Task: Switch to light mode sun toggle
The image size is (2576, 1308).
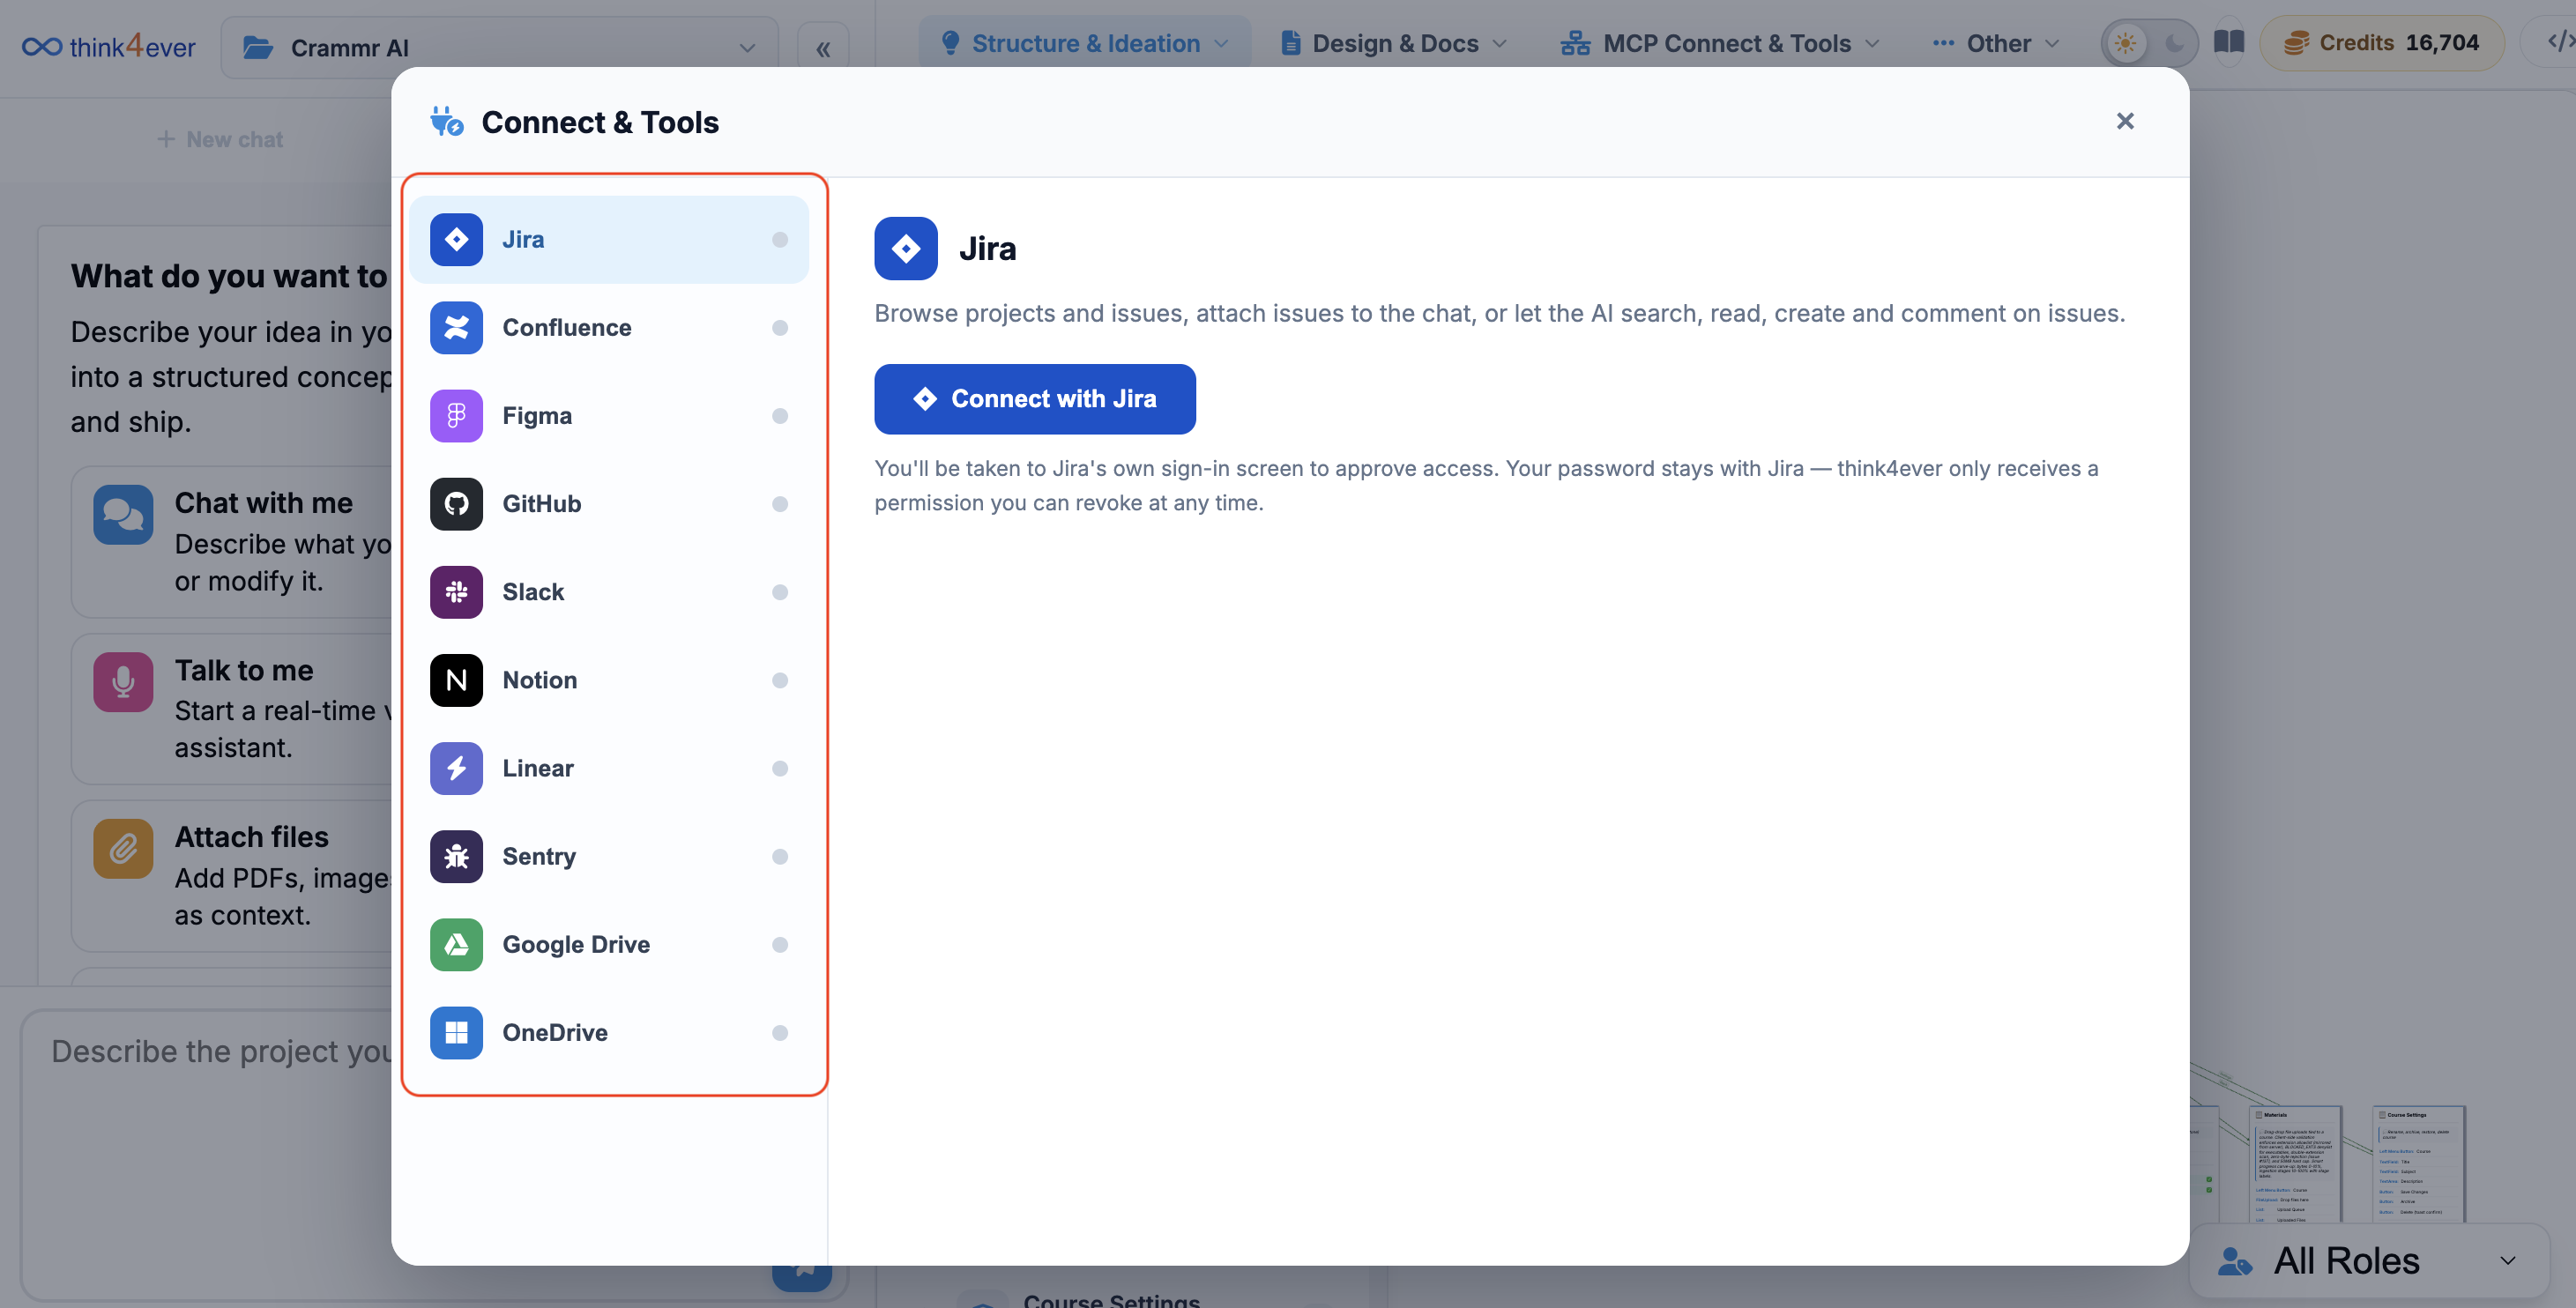Action: click(2125, 43)
